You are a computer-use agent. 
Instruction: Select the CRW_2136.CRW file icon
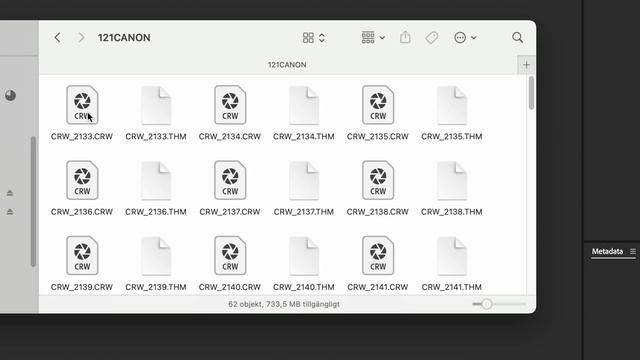82,180
